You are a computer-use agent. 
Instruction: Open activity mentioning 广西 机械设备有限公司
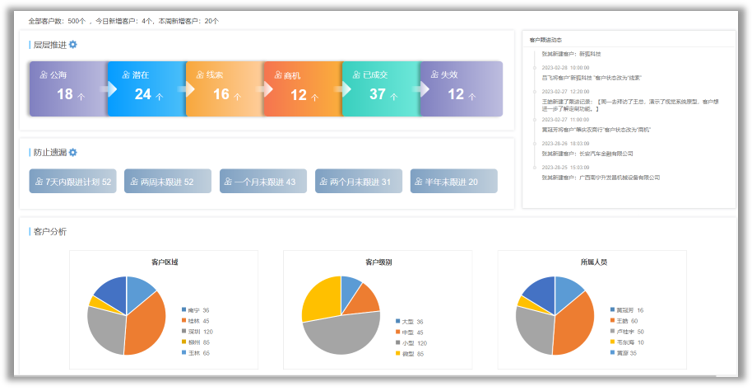point(601,177)
